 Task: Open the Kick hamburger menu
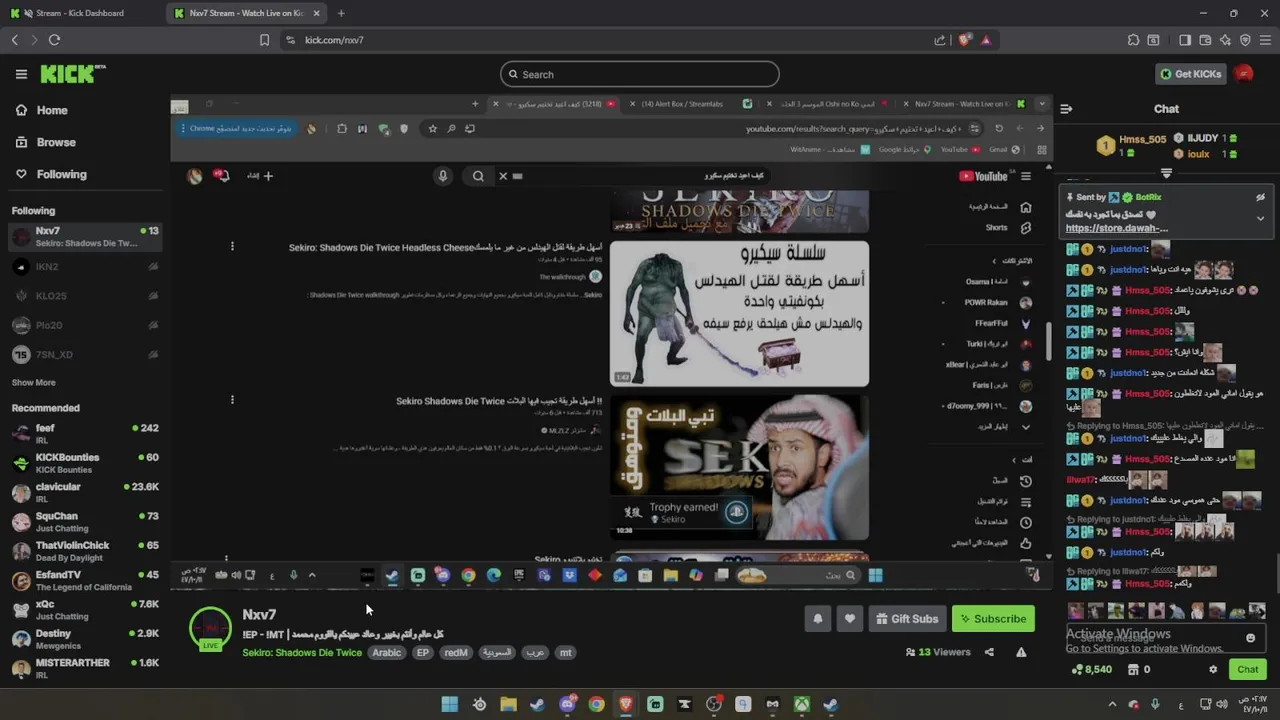pos(21,74)
